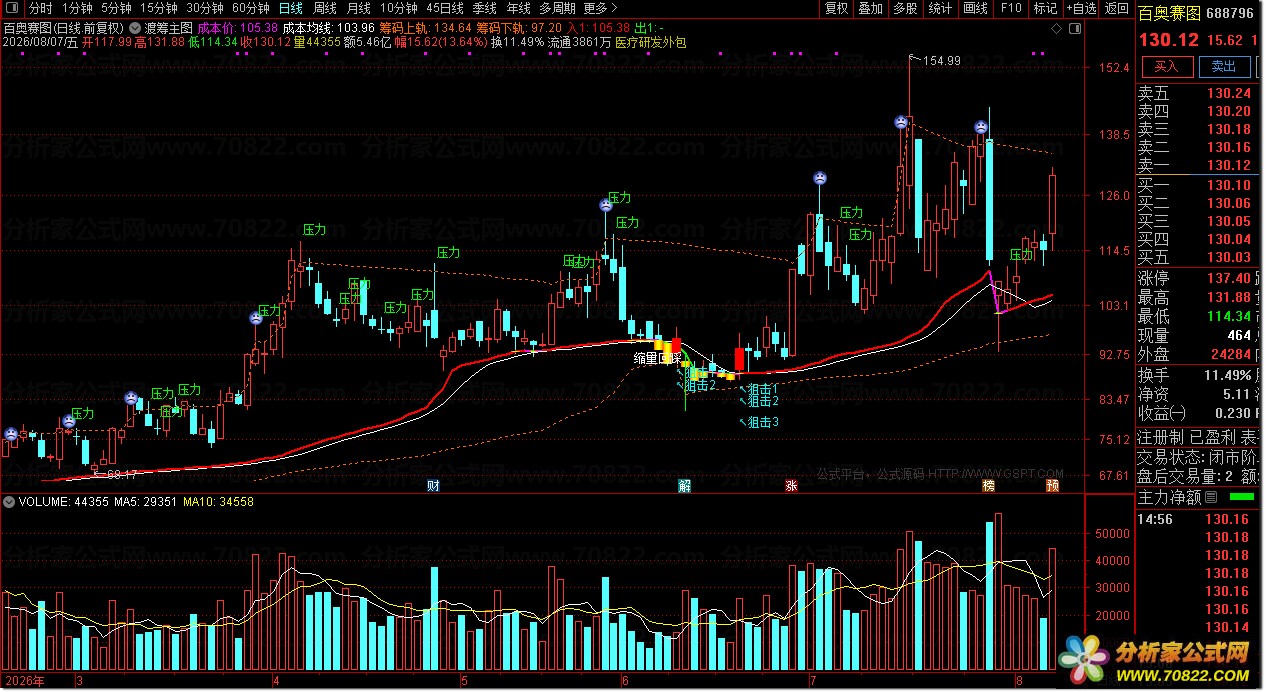The image size is (1266, 692).
Task: Click the 154.99 high price label
Action: 941,61
